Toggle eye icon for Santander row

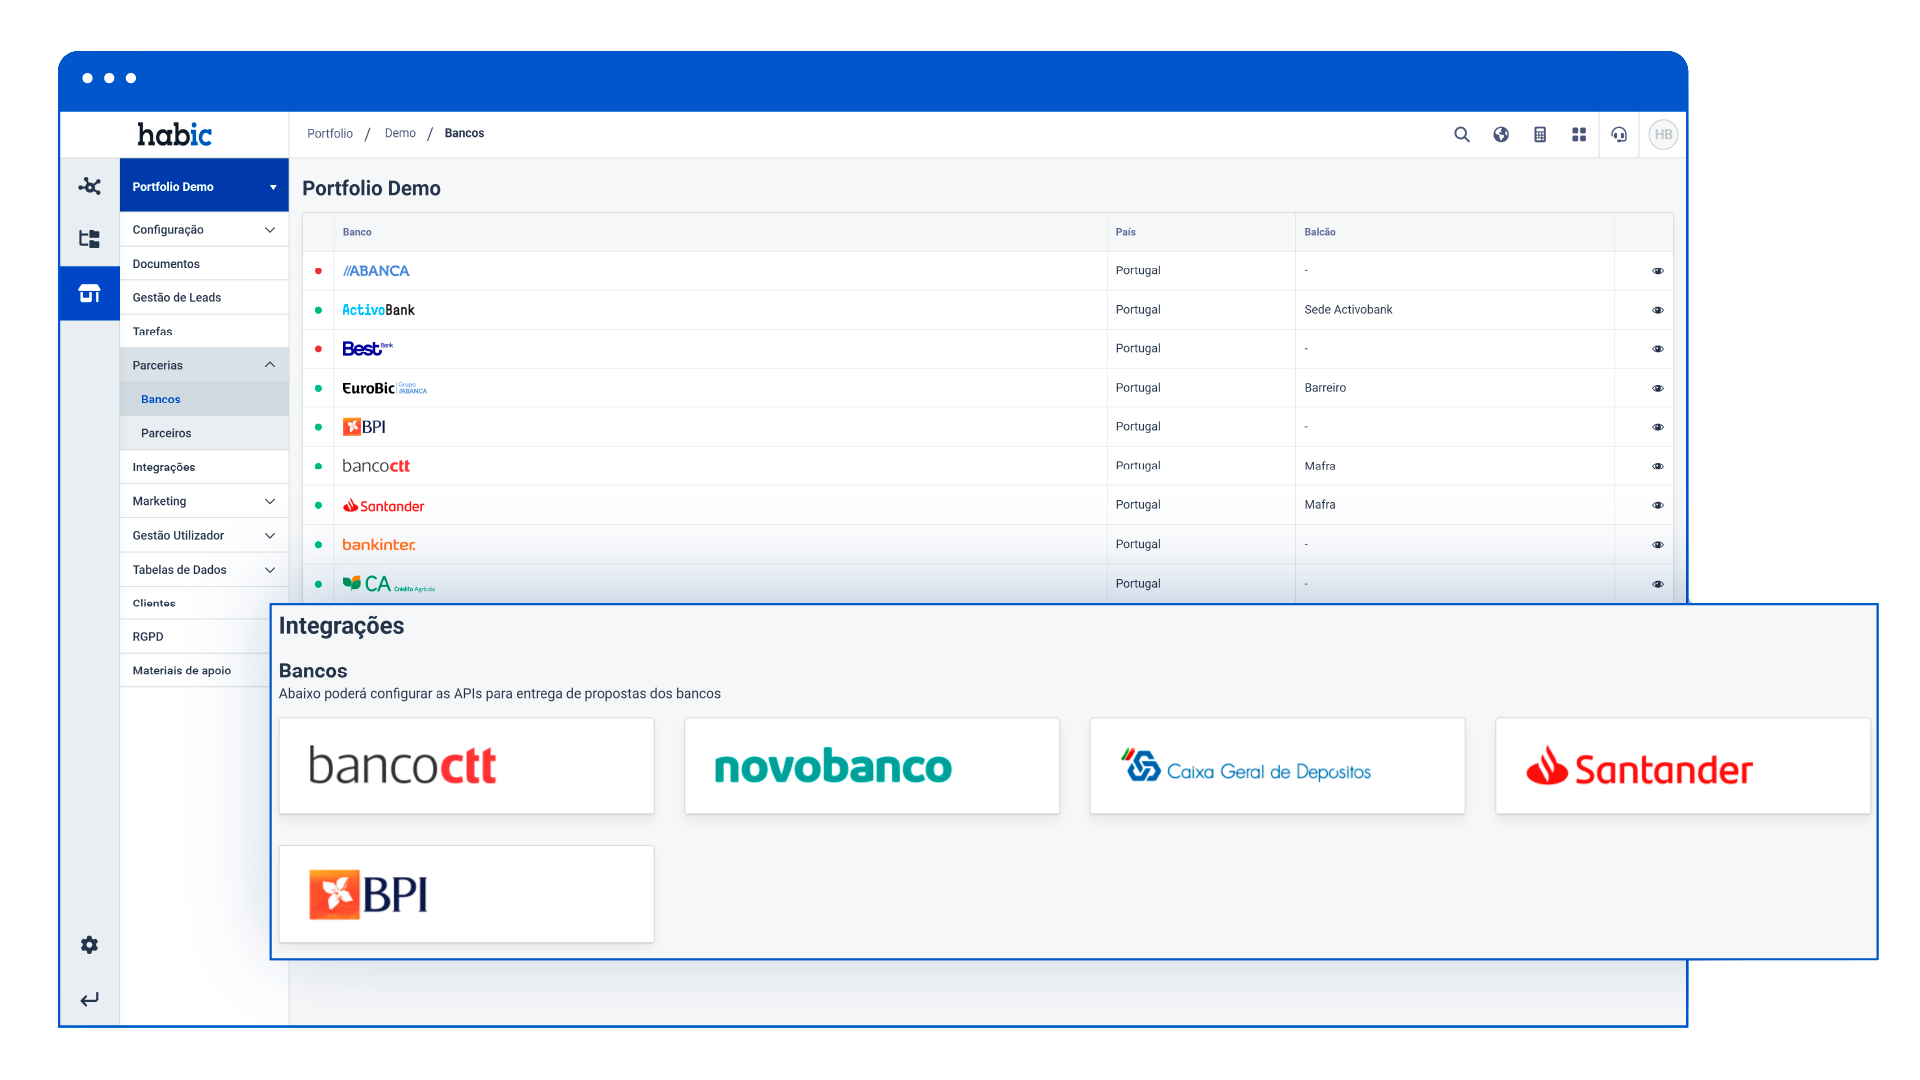click(1657, 505)
